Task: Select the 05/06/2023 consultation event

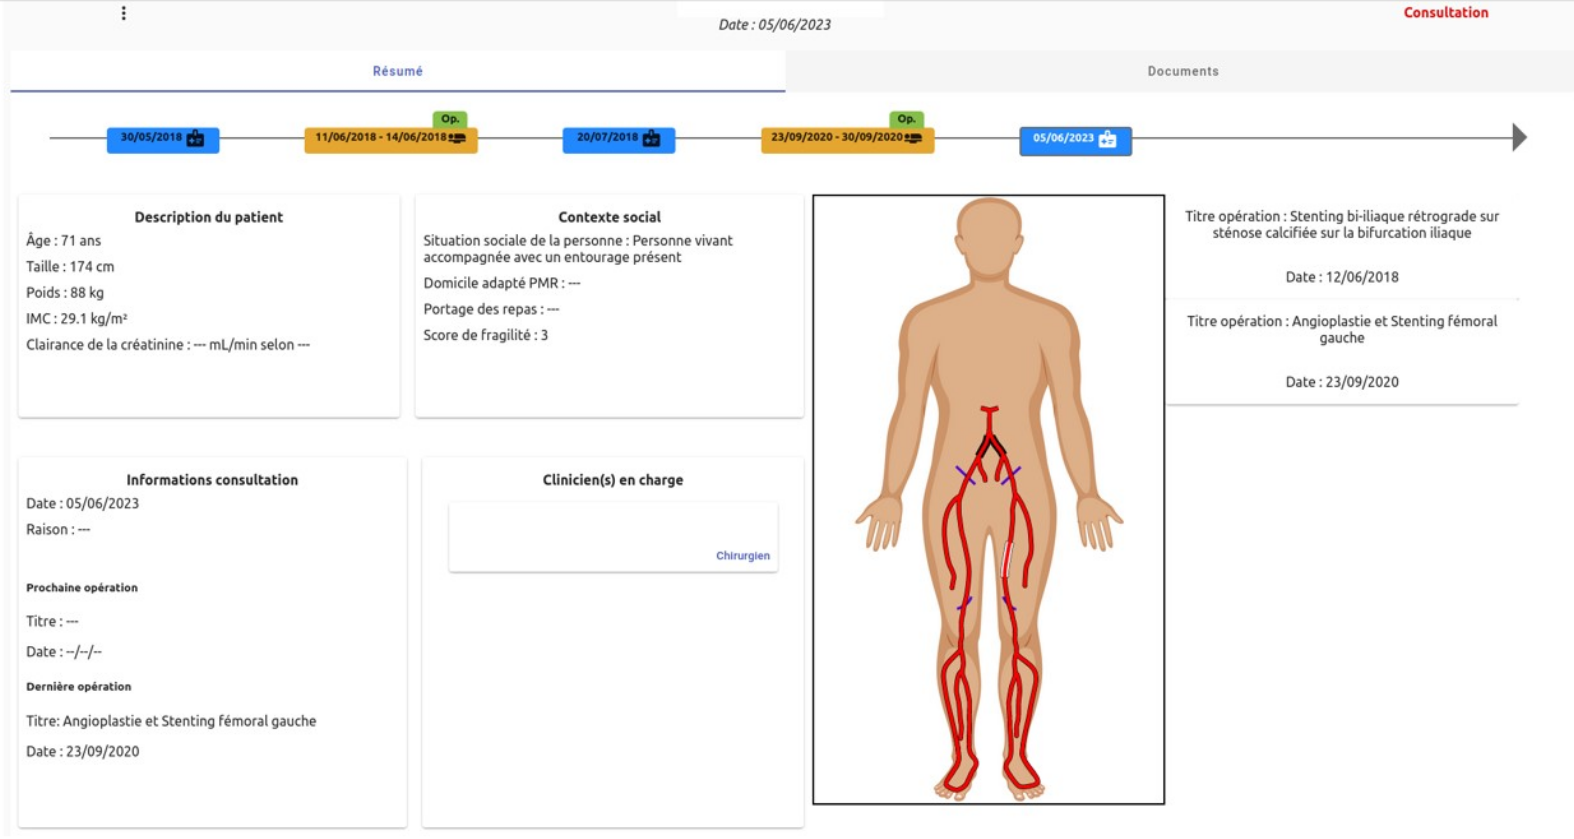Action: [1075, 140]
